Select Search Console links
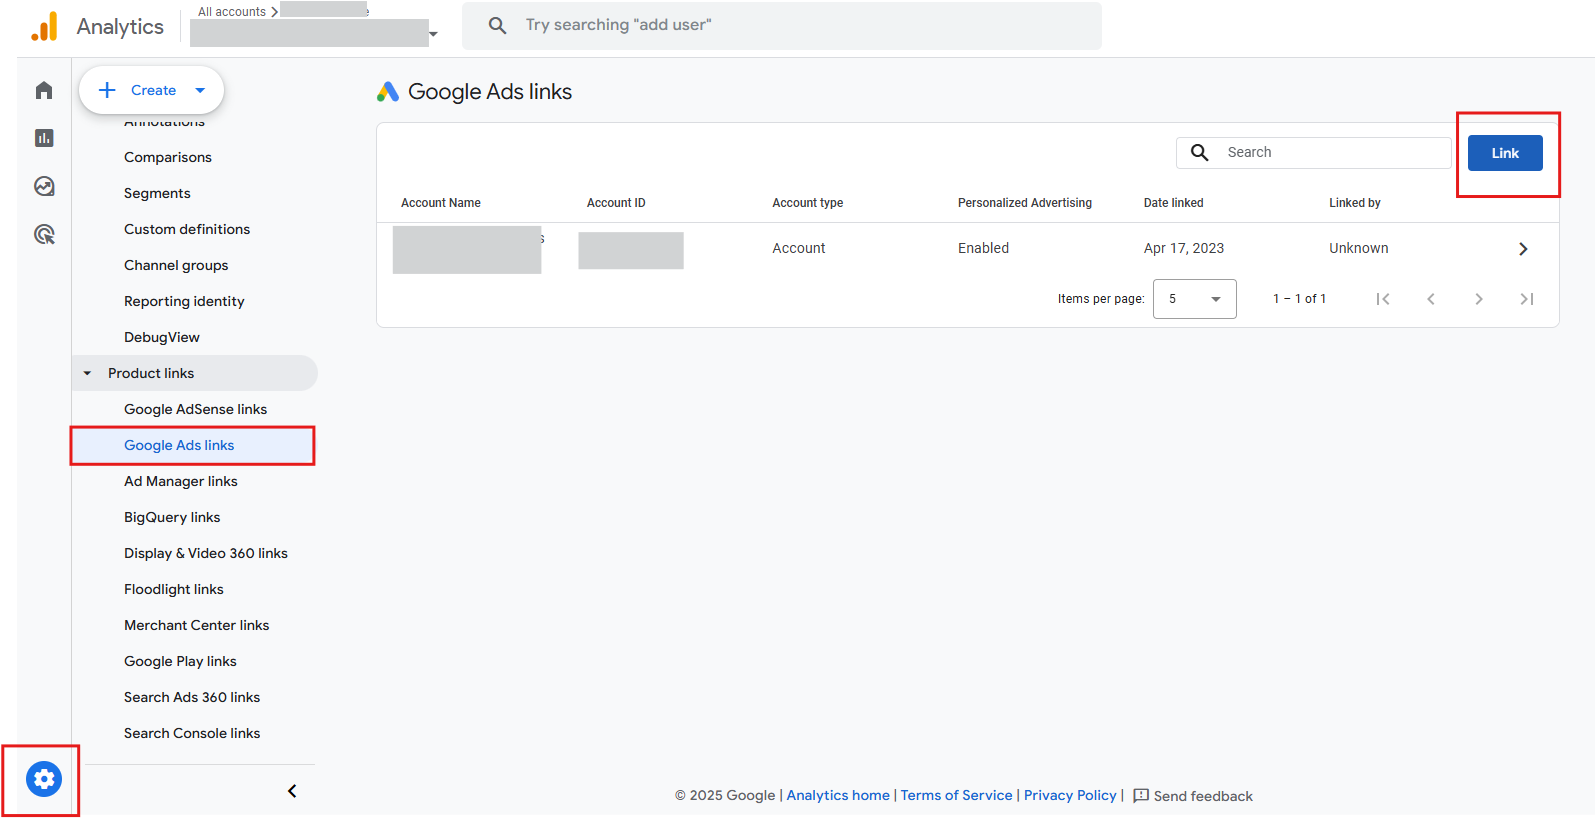Image resolution: width=1595 pixels, height=818 pixels. point(192,733)
